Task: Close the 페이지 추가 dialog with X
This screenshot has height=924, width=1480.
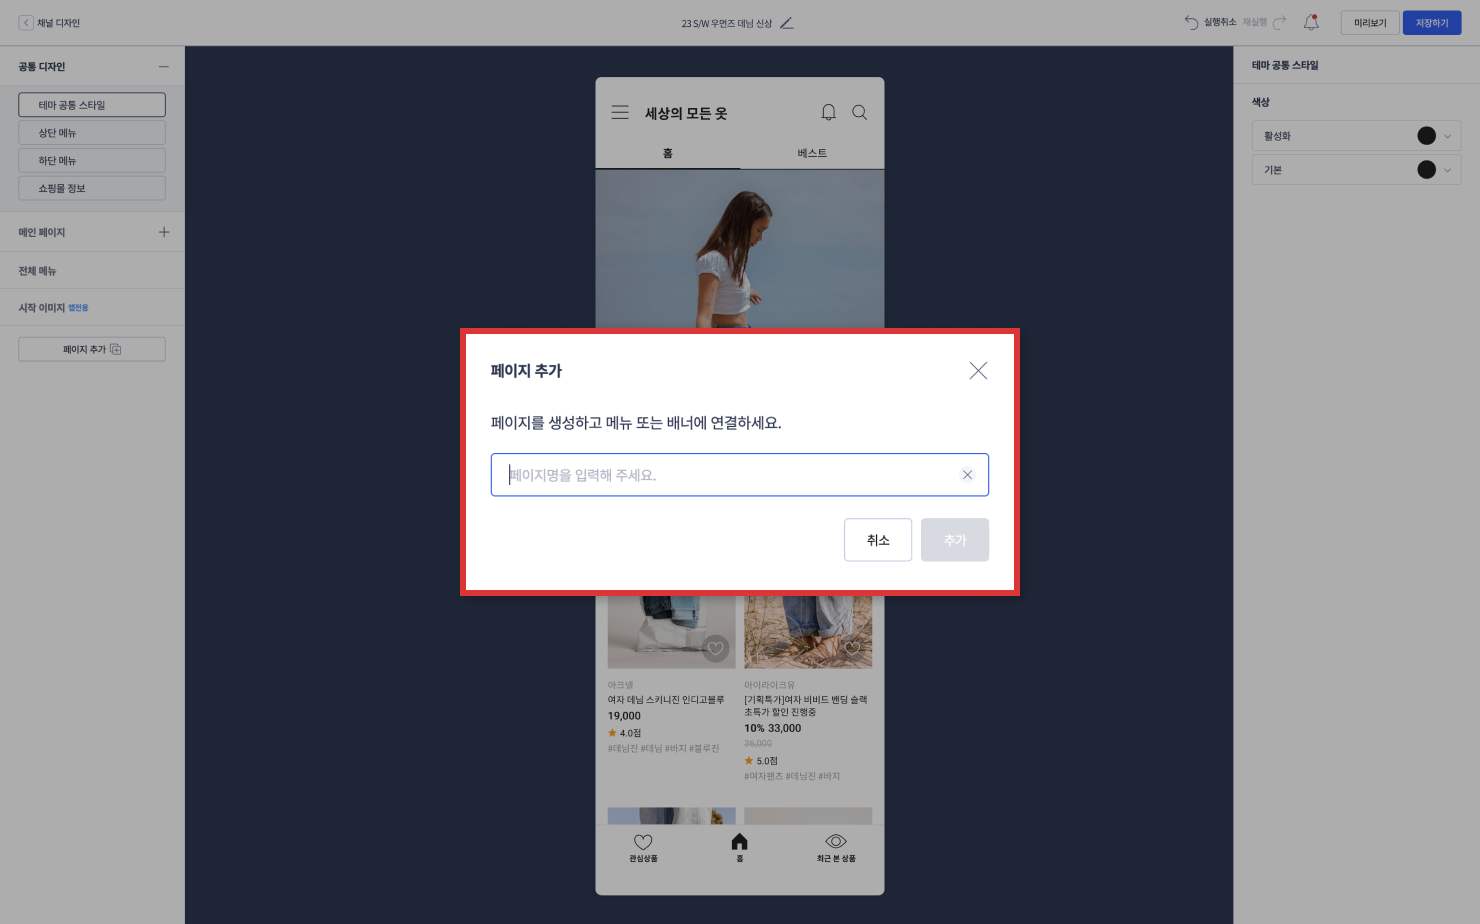Action: [x=978, y=370]
